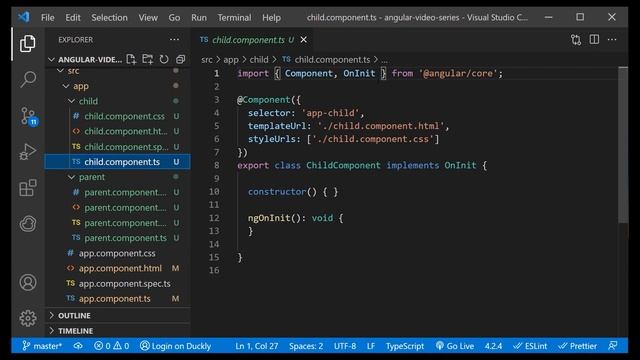The height and width of the screenshot is (360, 640).
Task: Click the Ln 1, Col 27 cursor position
Action: [x=257, y=346]
